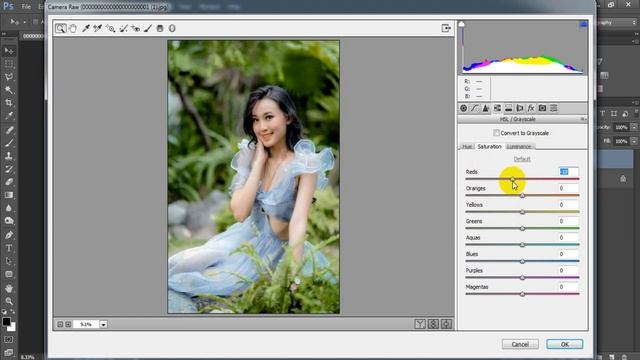
Task: Click the Greens saturation slider handle
Action: 522,228
